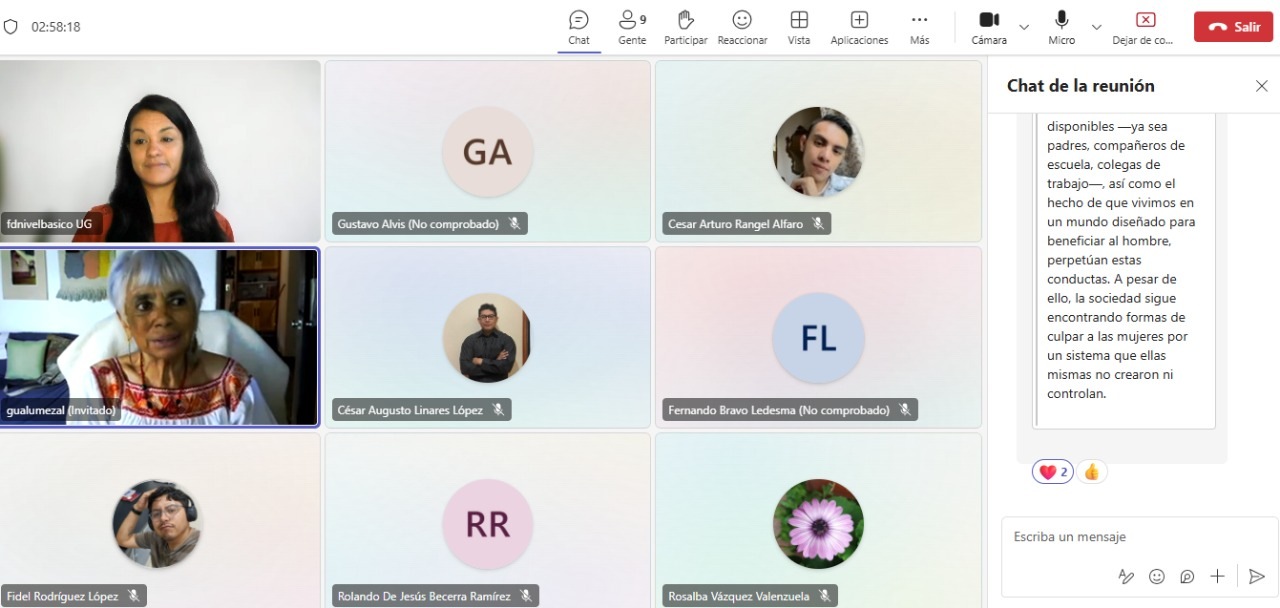Image resolution: width=1280 pixels, height=608 pixels.
Task: Send the chat message
Action: [1257, 576]
